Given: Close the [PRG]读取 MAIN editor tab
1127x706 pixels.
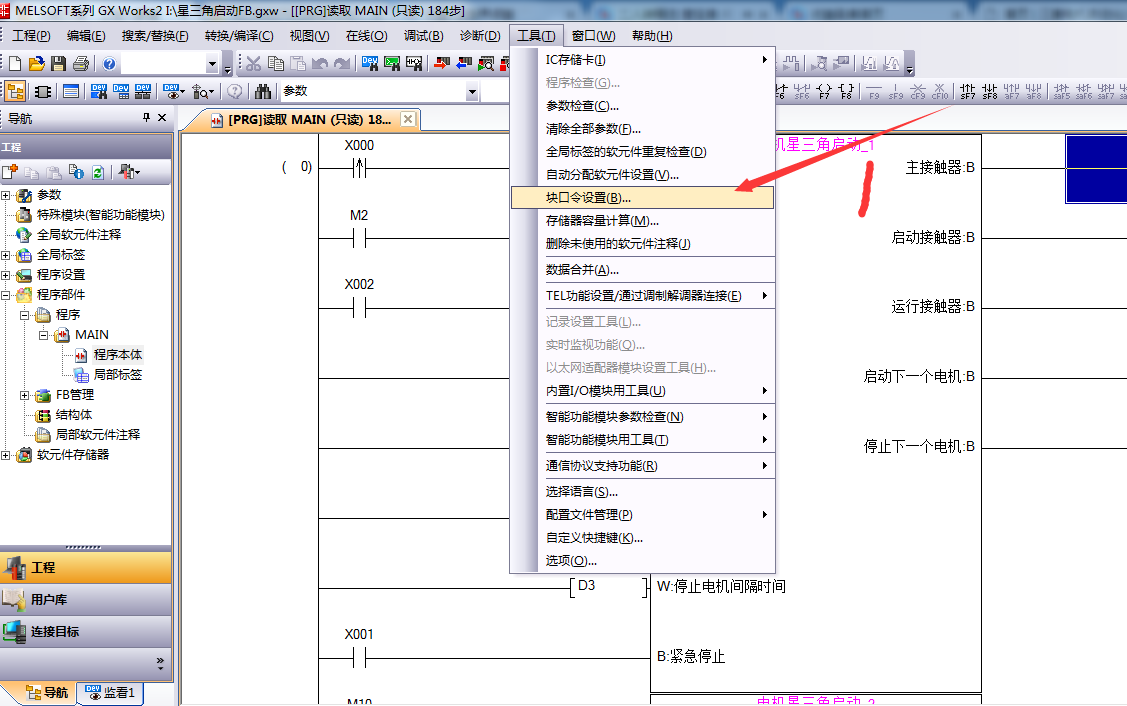Looking at the screenshot, I should pos(408,119).
